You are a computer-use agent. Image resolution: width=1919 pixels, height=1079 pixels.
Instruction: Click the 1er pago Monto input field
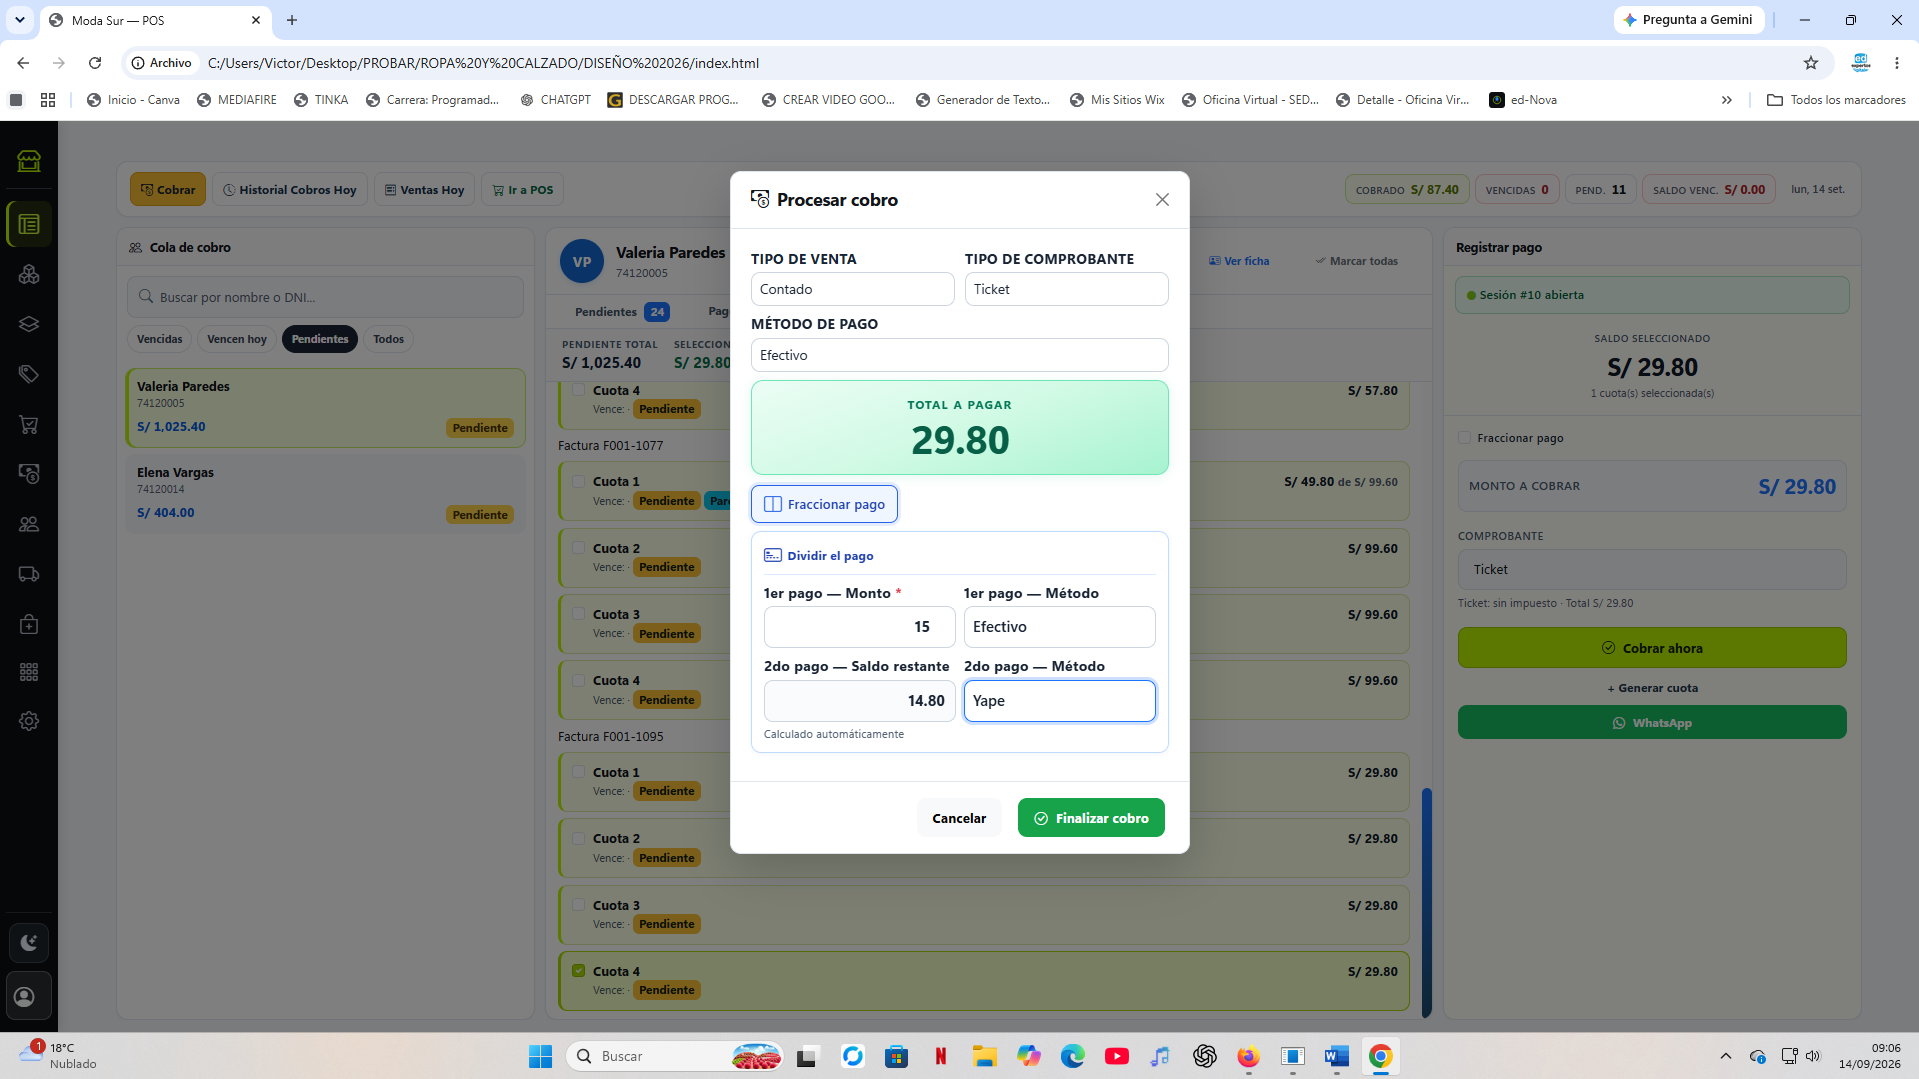(x=859, y=627)
